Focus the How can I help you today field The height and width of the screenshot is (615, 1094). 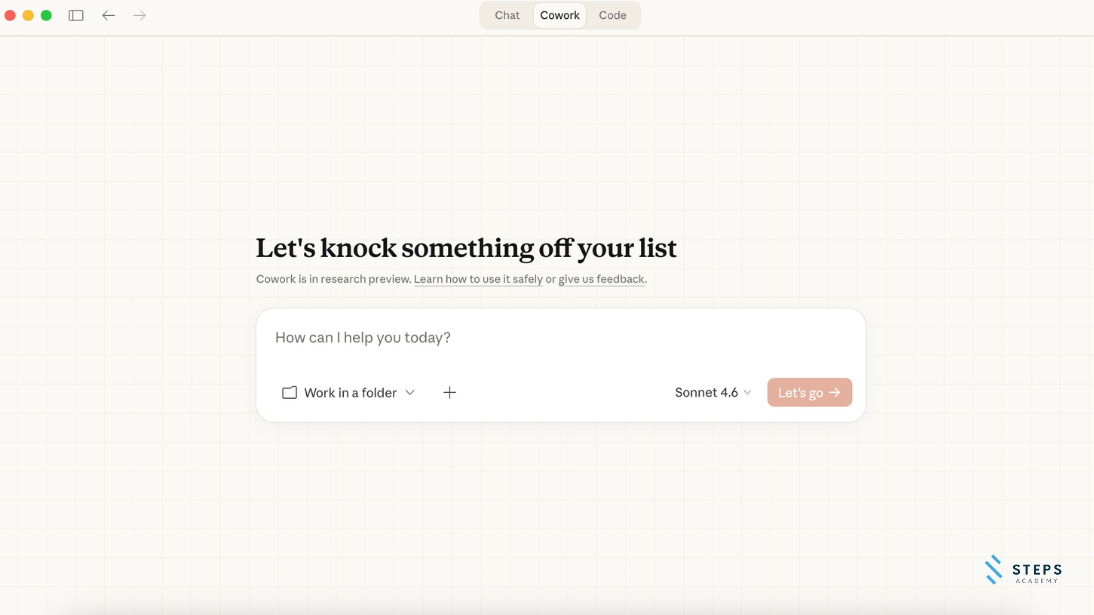point(560,338)
